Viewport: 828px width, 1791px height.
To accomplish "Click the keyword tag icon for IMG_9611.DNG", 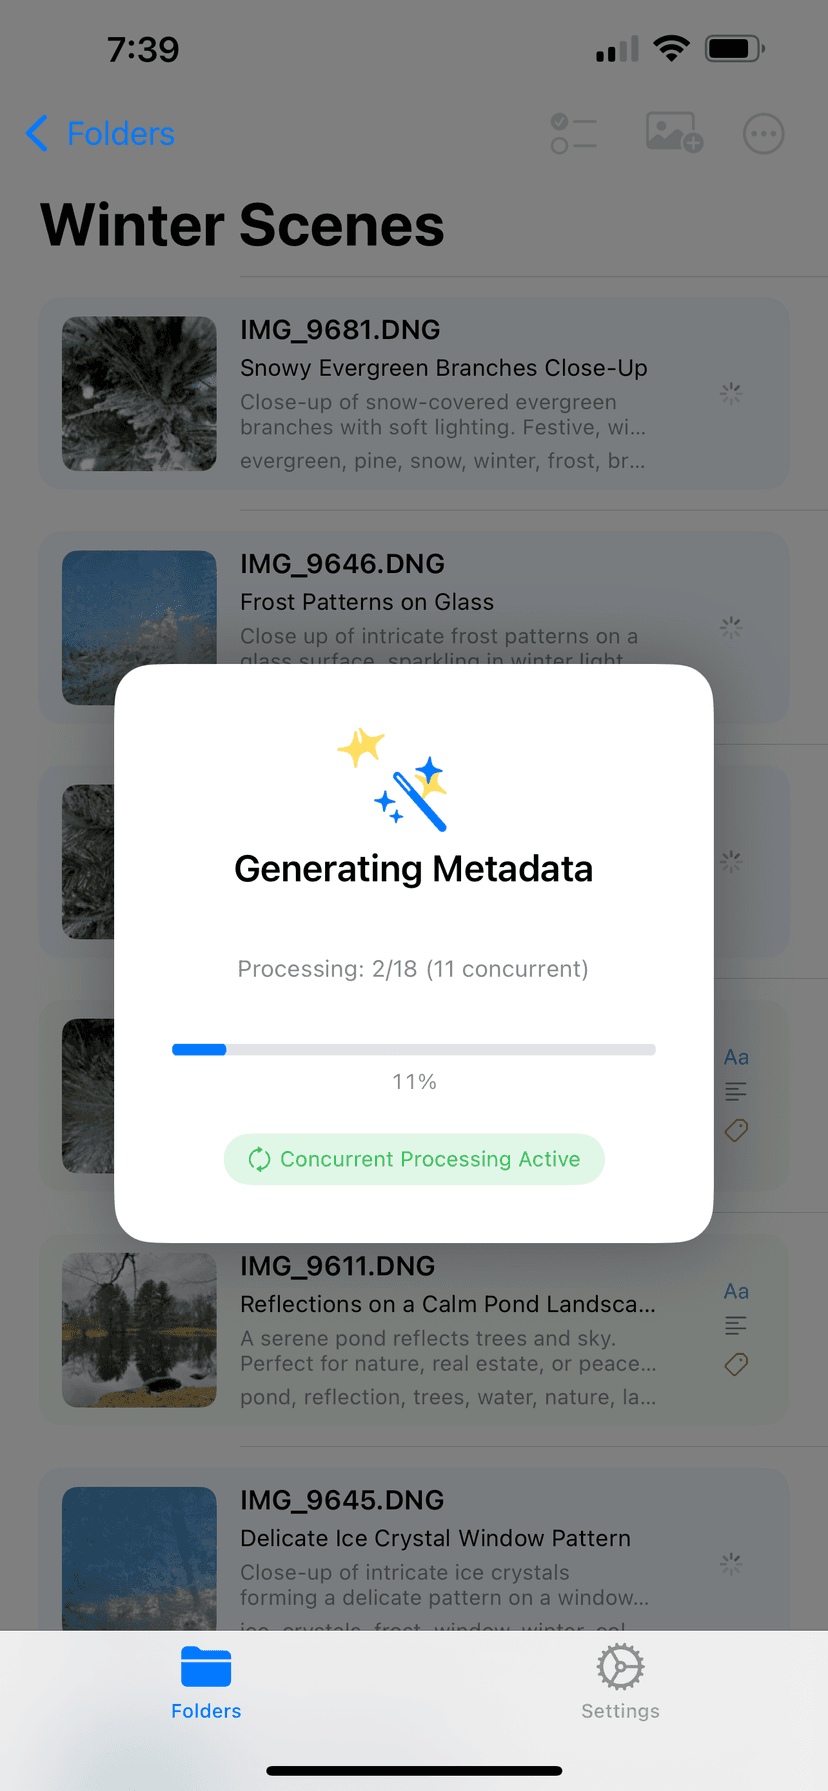I will 736,1364.
